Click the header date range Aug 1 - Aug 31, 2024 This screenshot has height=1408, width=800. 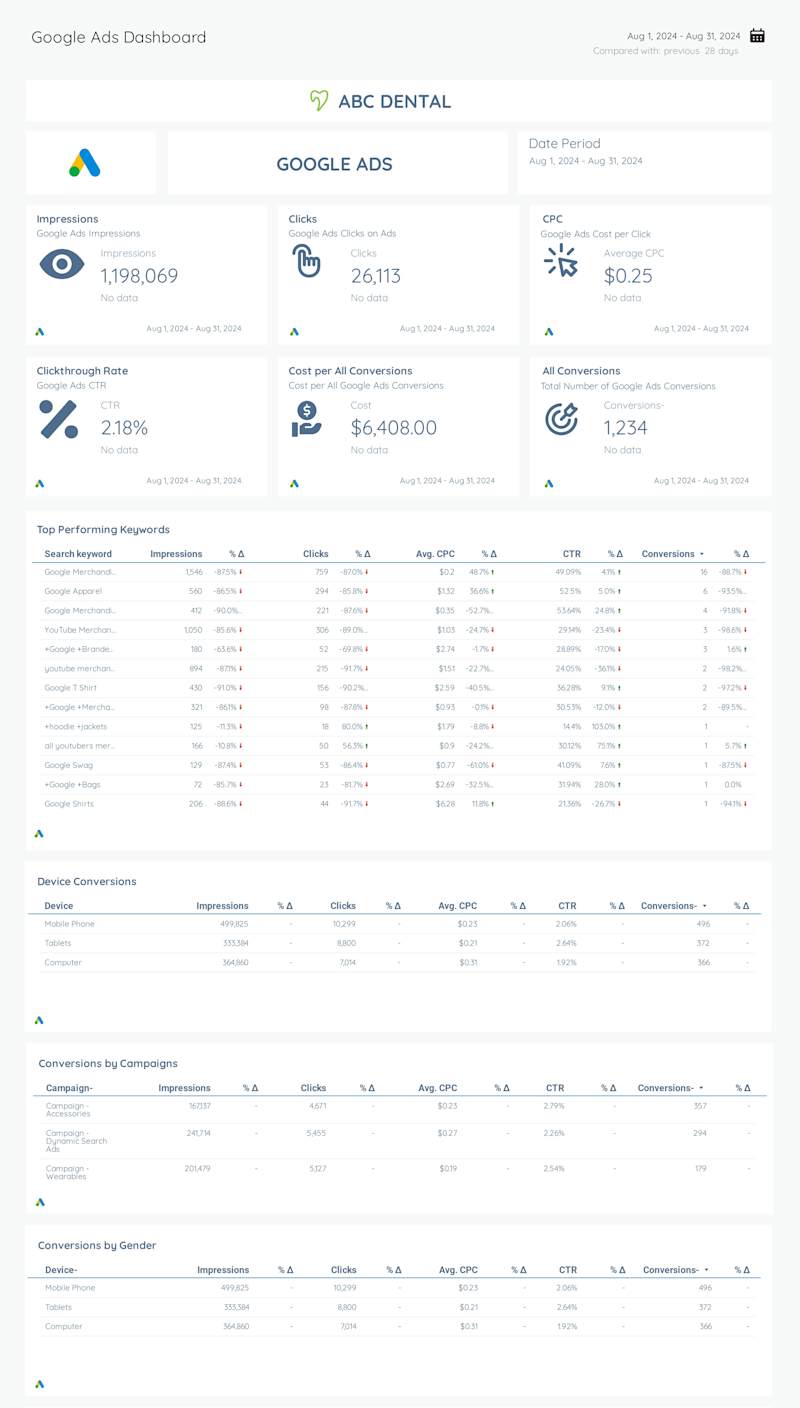(x=684, y=36)
